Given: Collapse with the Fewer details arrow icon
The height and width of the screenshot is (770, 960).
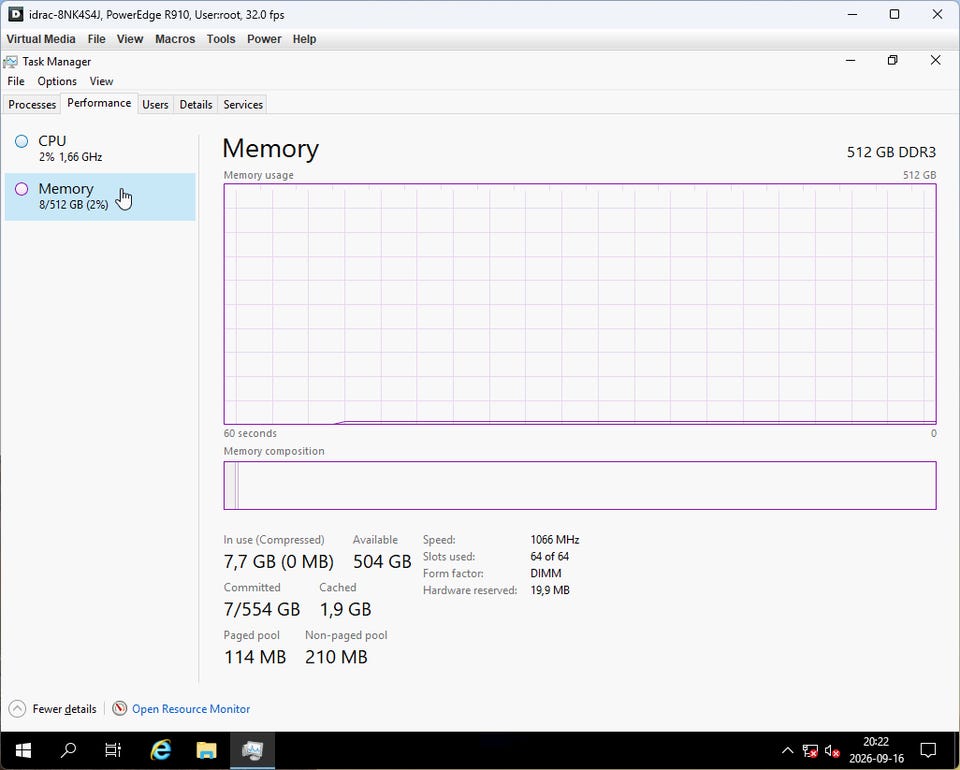Looking at the screenshot, I should (17, 709).
